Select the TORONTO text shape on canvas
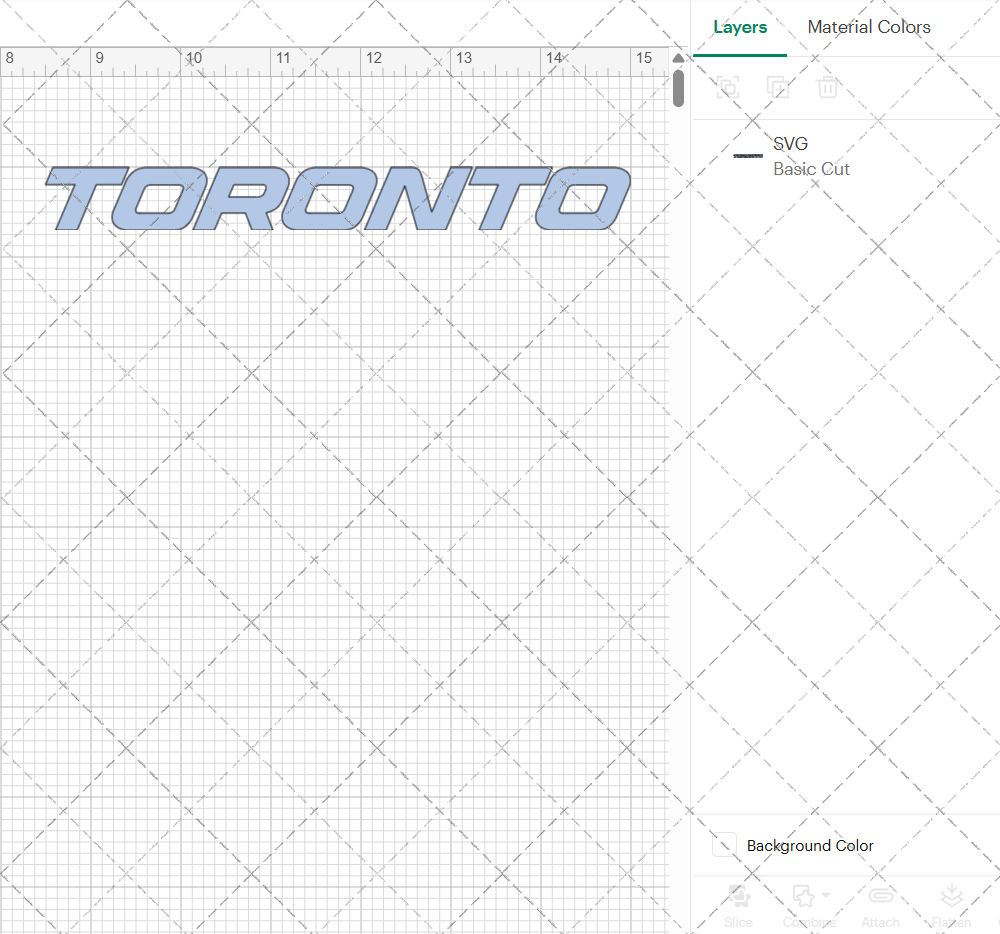 coord(337,198)
